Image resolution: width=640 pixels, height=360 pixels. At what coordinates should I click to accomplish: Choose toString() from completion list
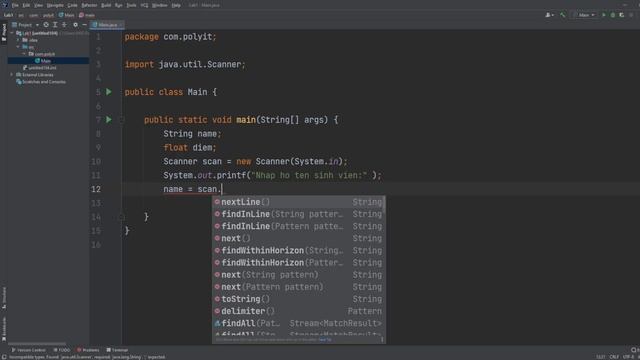(298, 299)
